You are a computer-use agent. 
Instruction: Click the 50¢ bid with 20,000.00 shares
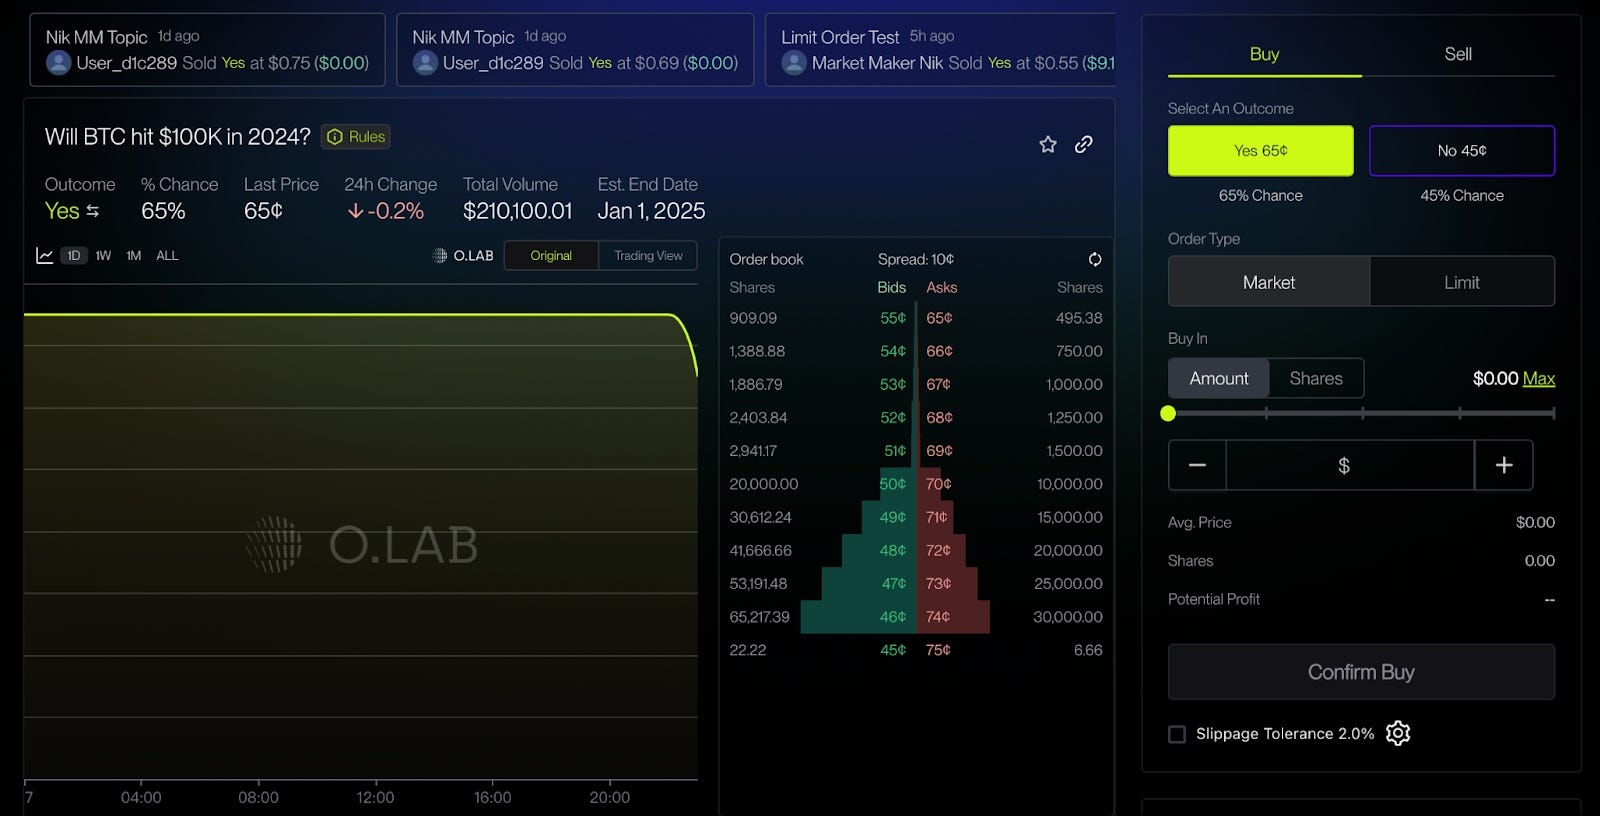click(x=892, y=484)
